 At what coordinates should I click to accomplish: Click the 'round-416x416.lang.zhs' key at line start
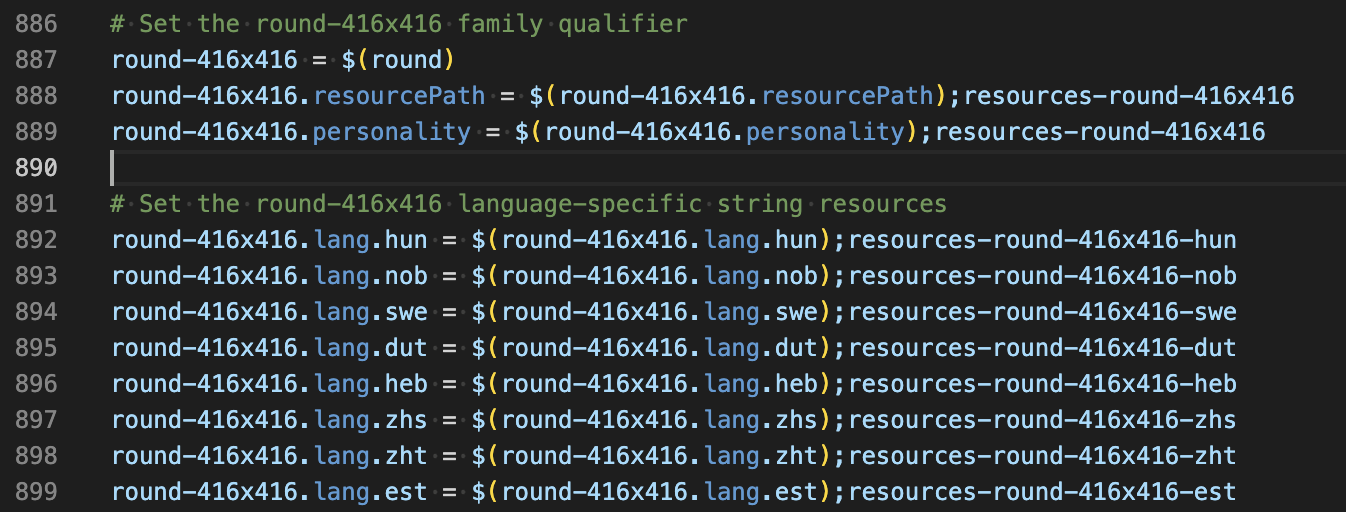[270, 420]
